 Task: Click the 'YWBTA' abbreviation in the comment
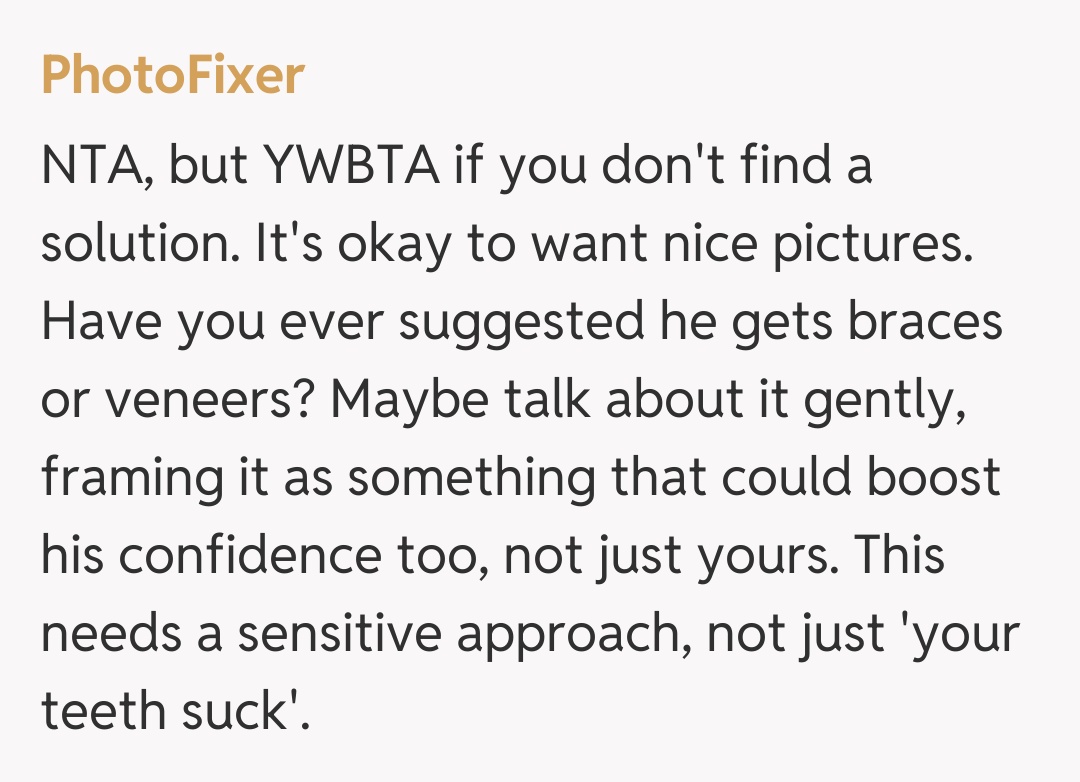coord(352,167)
